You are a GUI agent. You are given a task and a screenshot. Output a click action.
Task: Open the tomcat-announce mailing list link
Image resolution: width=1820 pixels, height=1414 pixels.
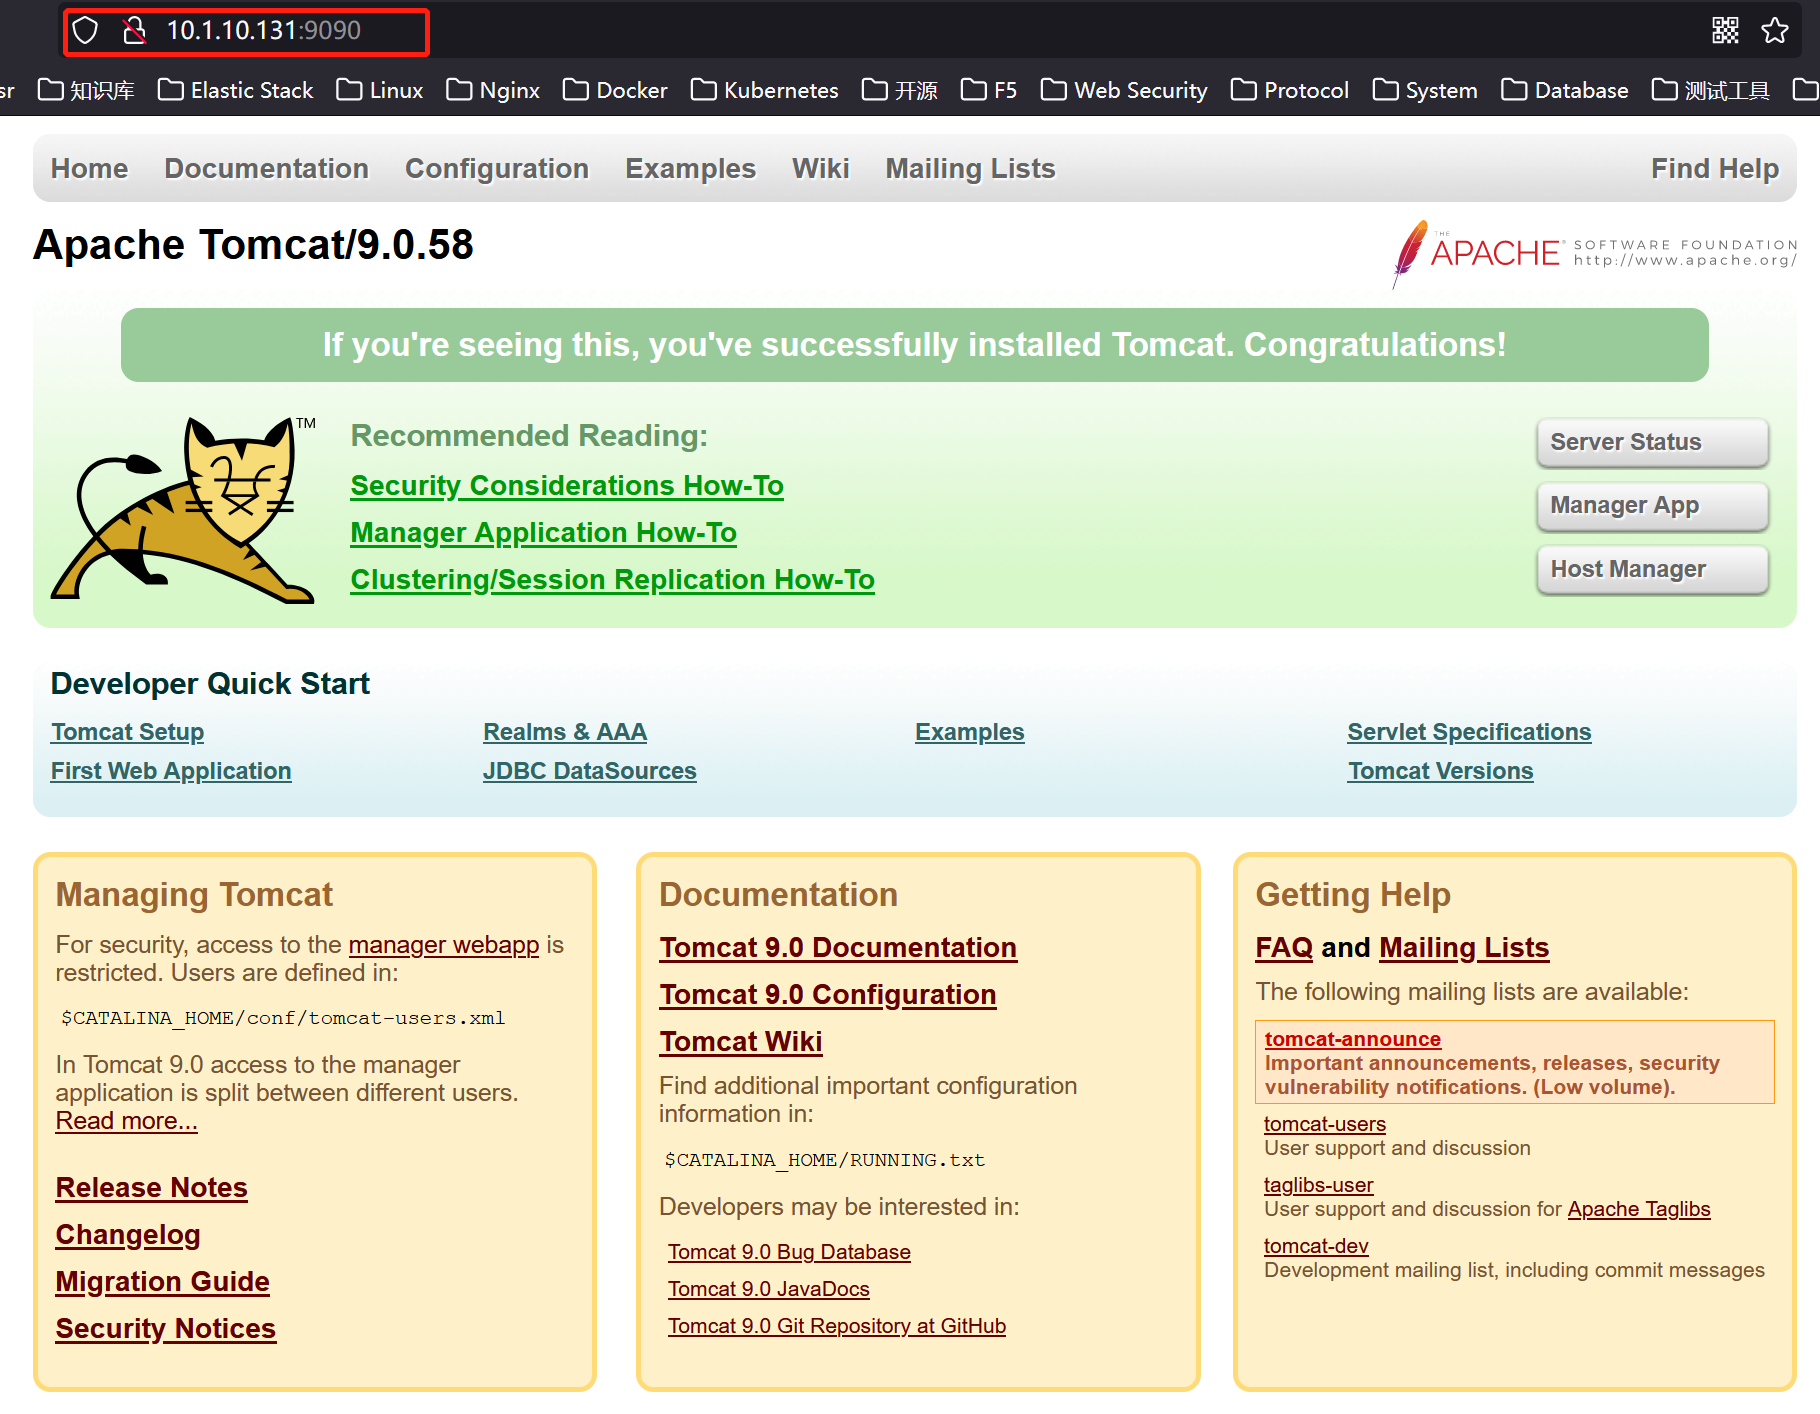[1353, 1039]
